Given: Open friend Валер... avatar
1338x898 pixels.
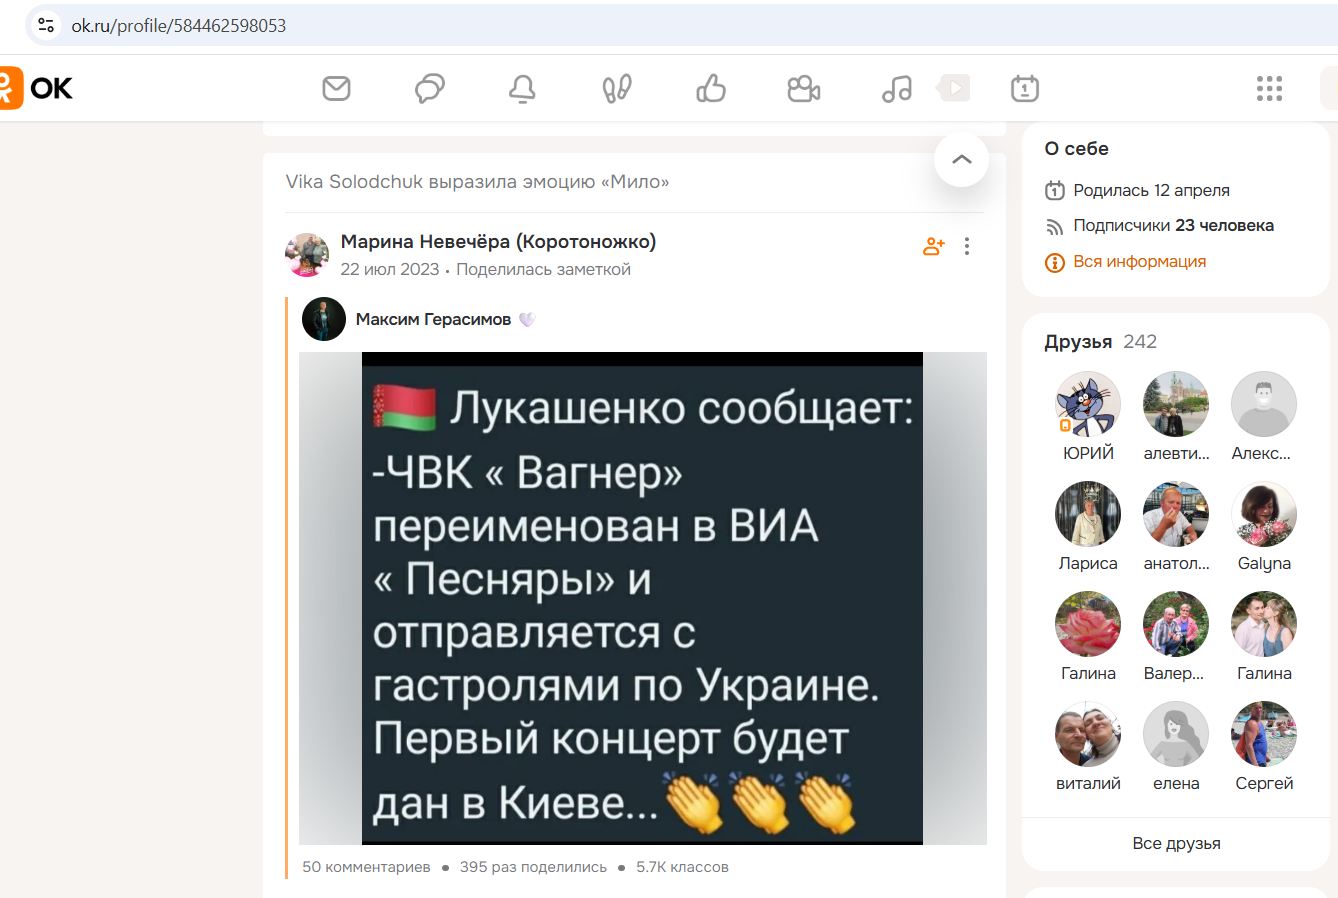Looking at the screenshot, I should [1176, 624].
